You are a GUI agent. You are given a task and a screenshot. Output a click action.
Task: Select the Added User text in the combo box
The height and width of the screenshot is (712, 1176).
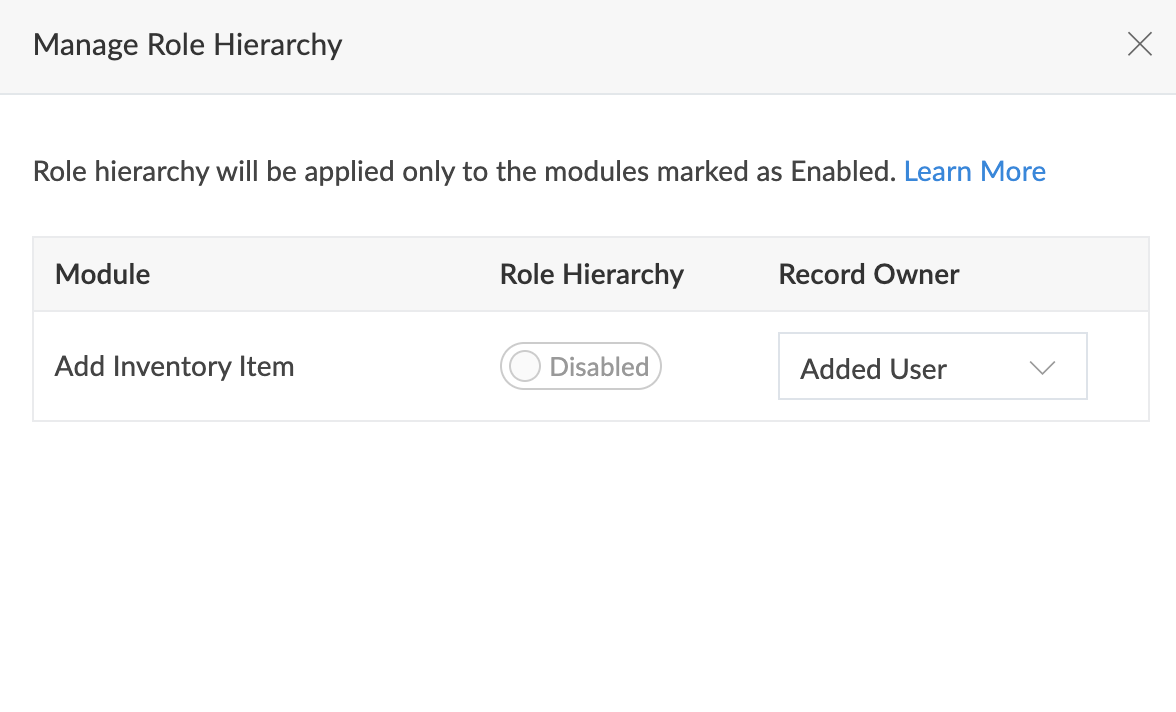tap(873, 369)
